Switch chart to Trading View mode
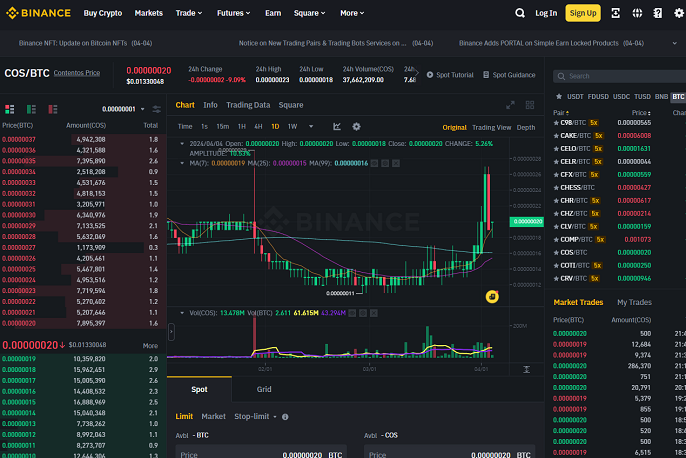 [491, 128]
